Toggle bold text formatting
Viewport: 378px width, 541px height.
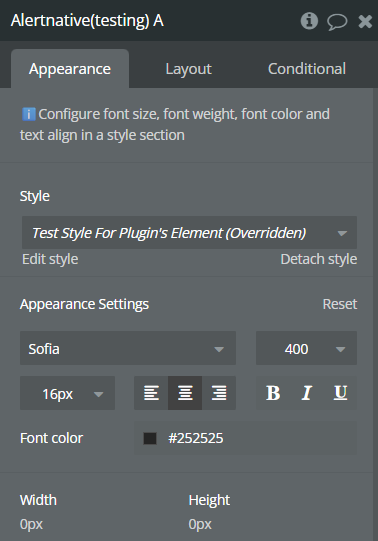point(273,393)
